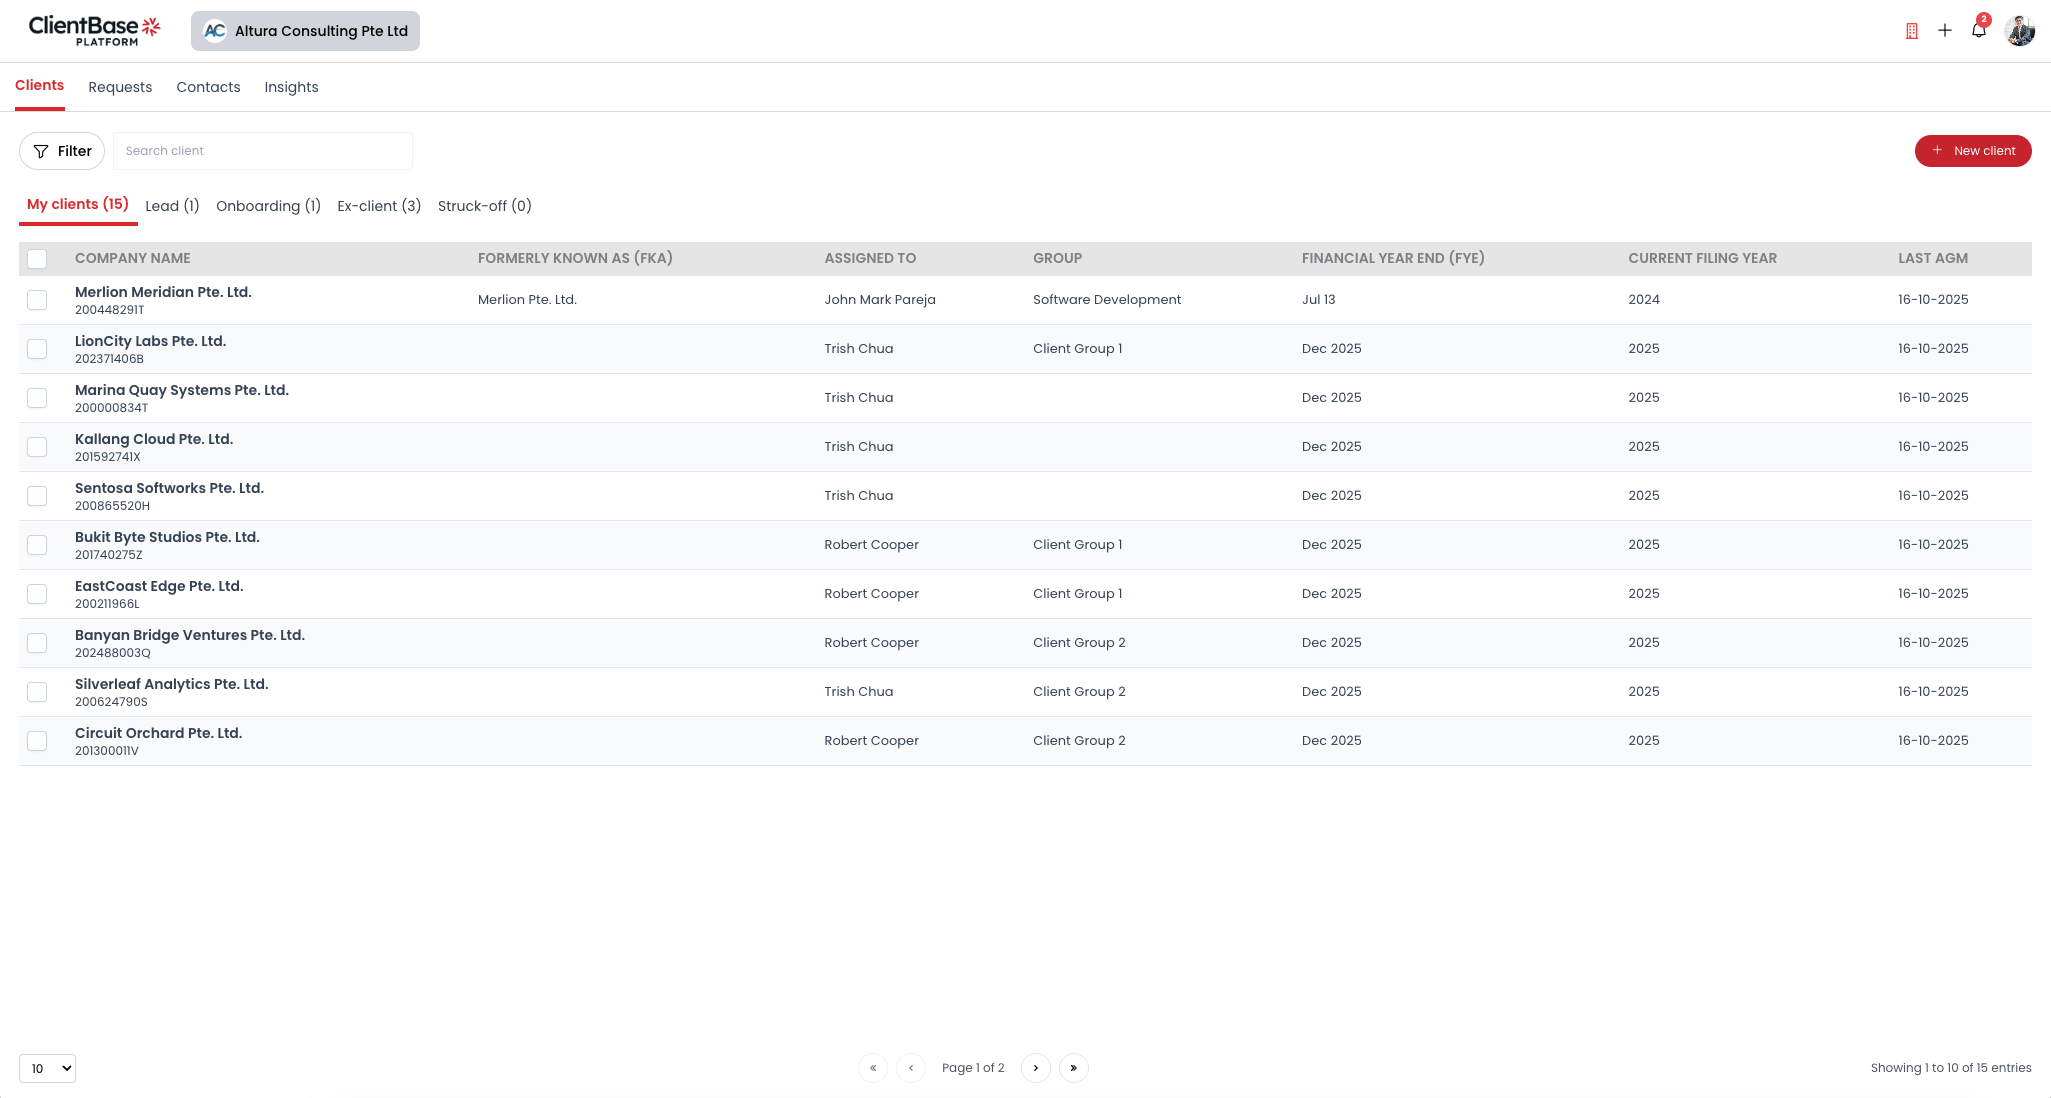Screen dimensions: 2051x1098
Task: Click the Altura Consulting Pte Ltd badge
Action: click(x=305, y=30)
